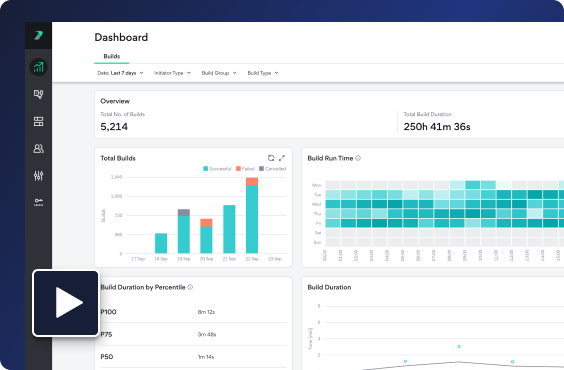Play the dashboard video
This screenshot has width=564, height=370.
click(66, 303)
